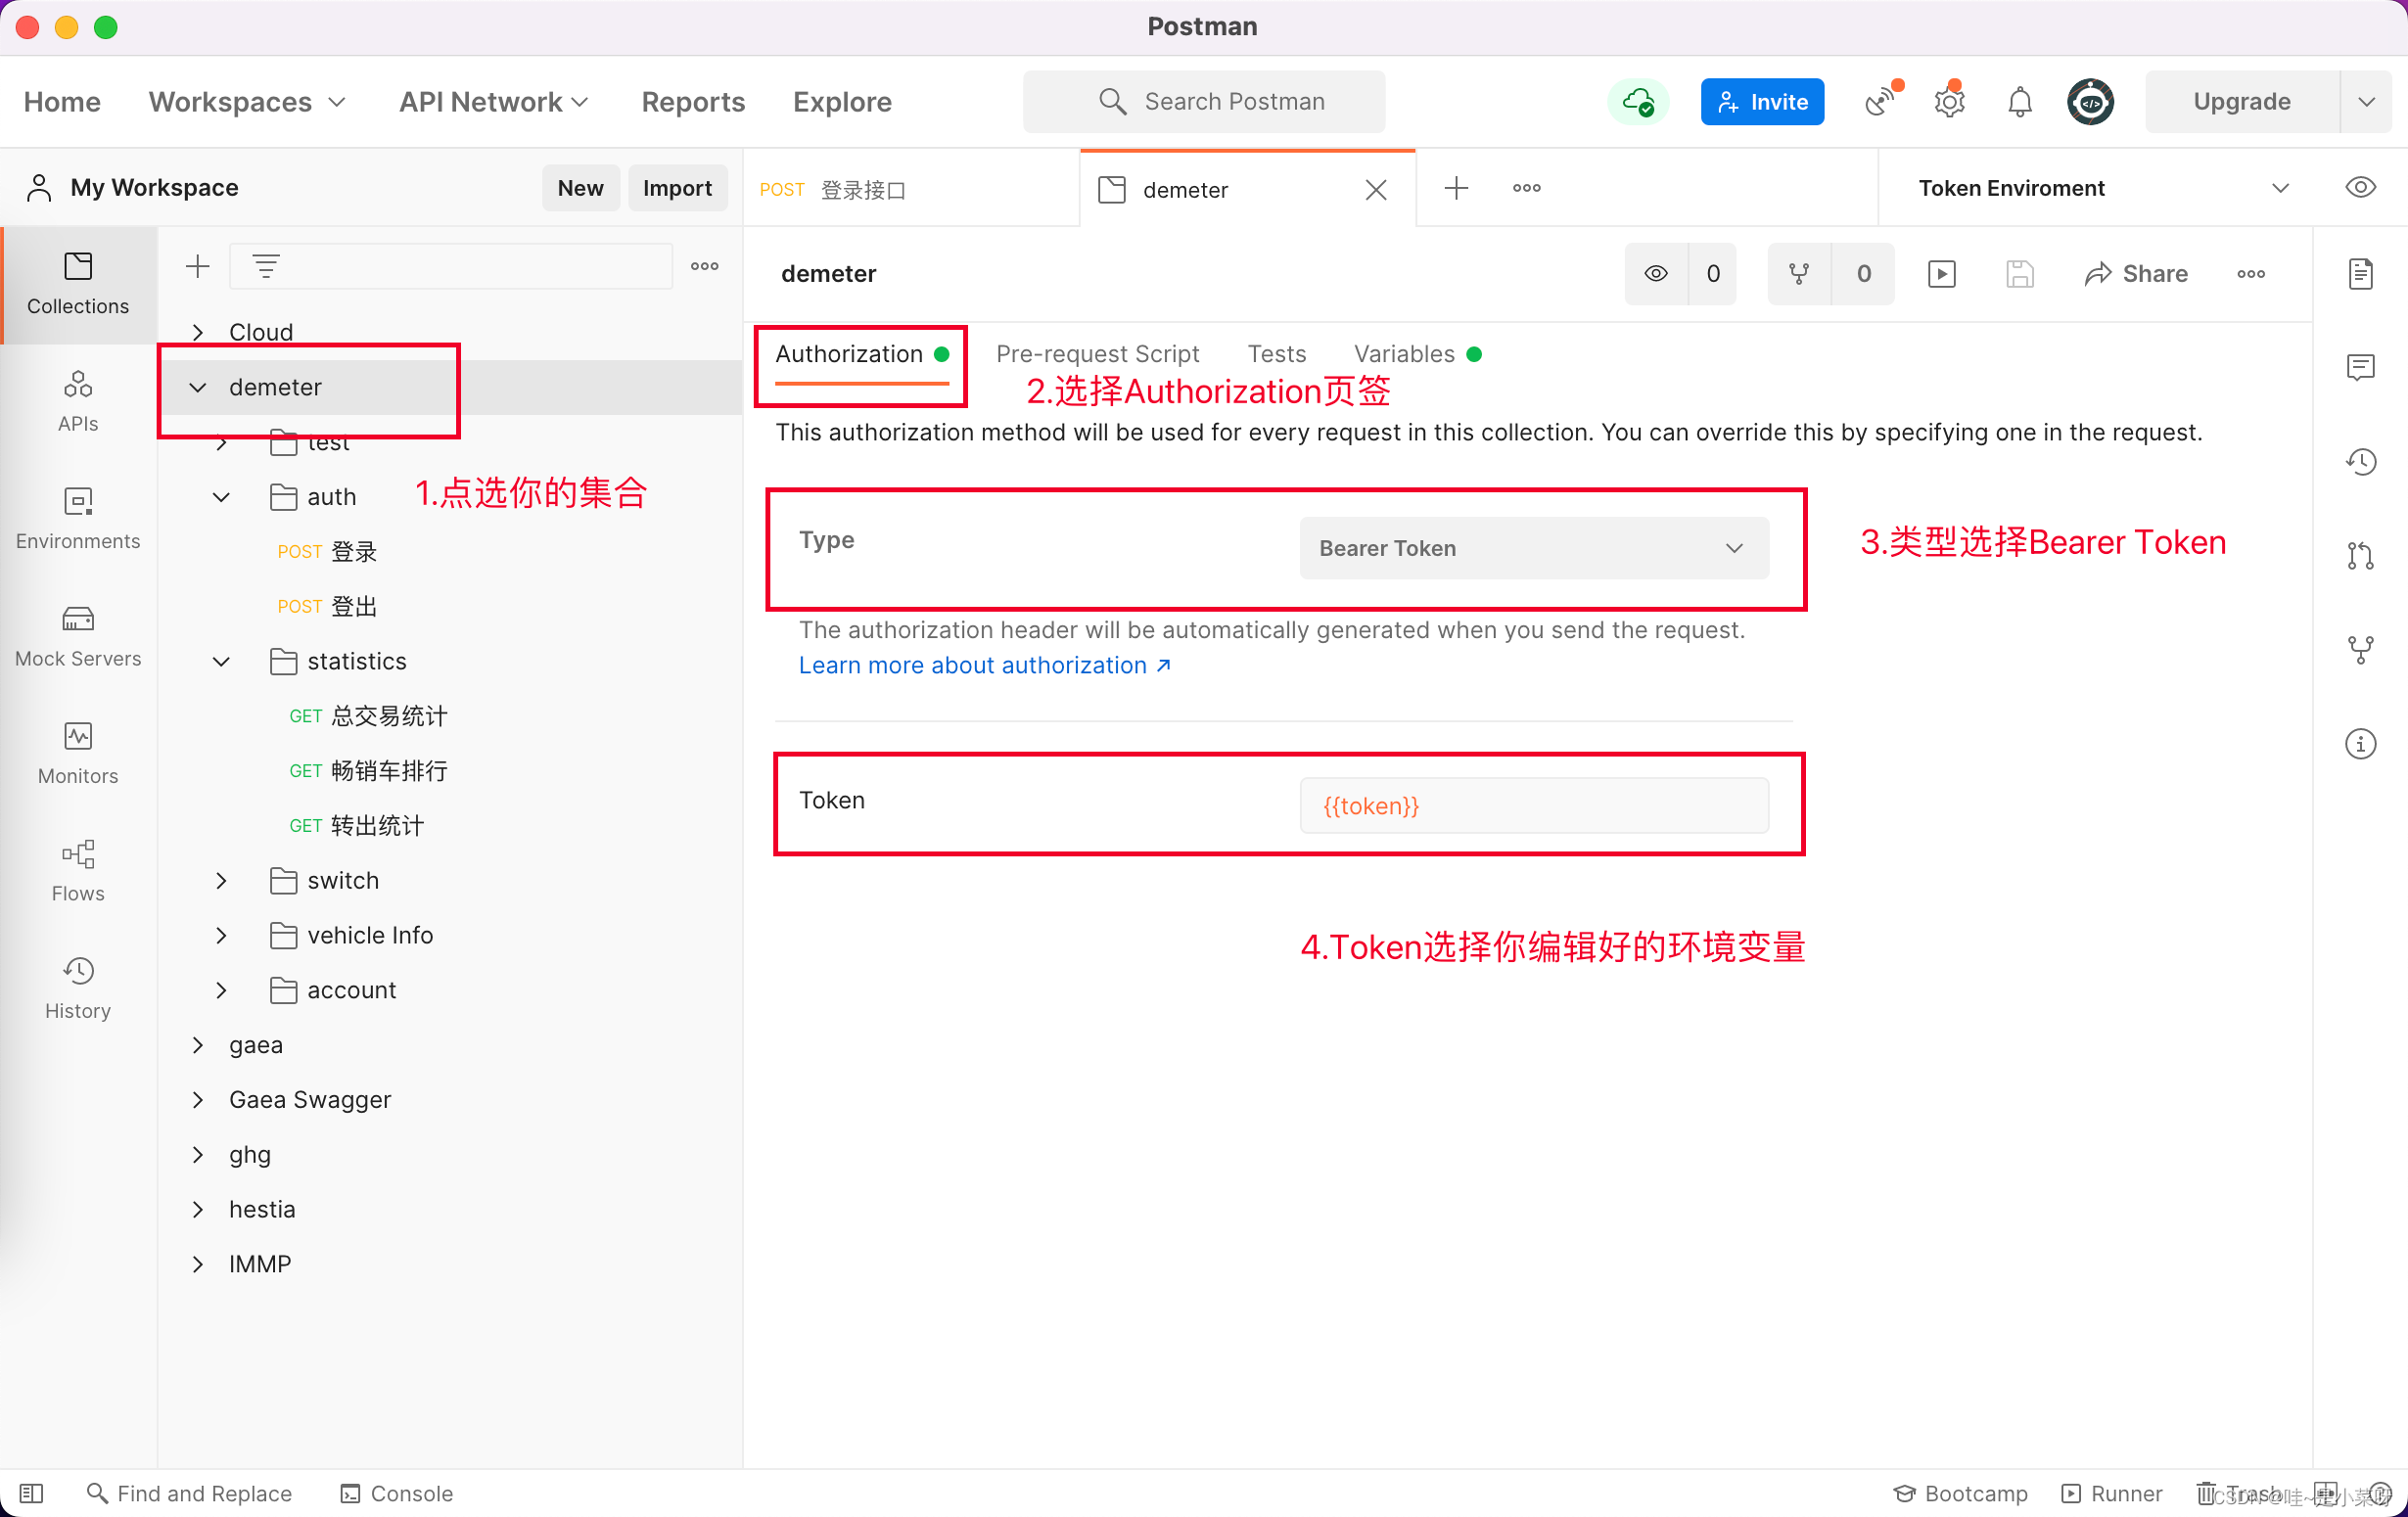Image resolution: width=2408 pixels, height=1517 pixels.
Task: Open the Bearer Token type dropdown
Action: (1533, 548)
